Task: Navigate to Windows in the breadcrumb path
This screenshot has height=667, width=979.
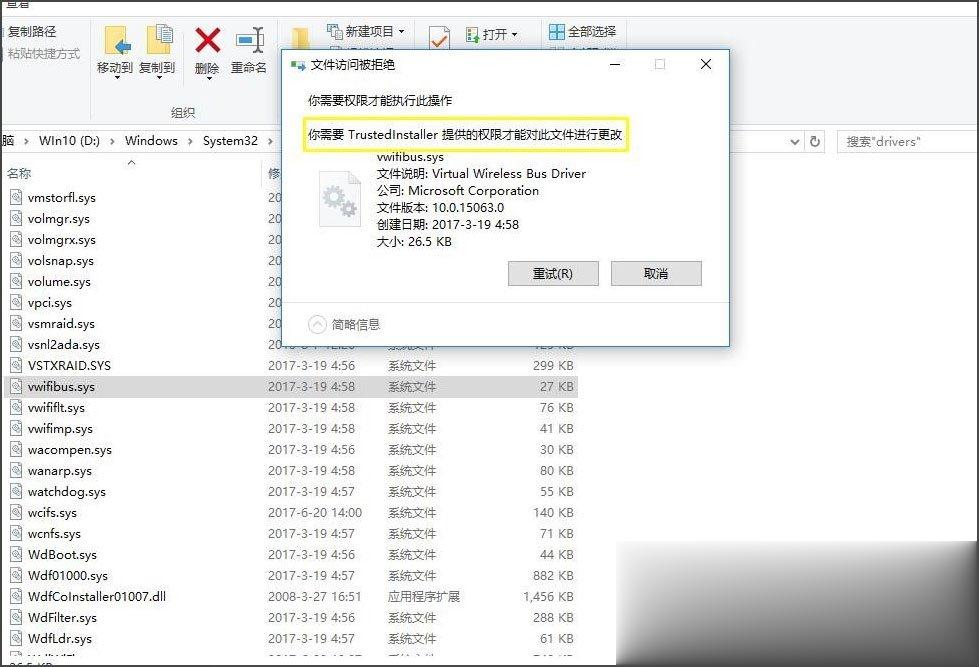Action: pyautogui.click(x=151, y=141)
